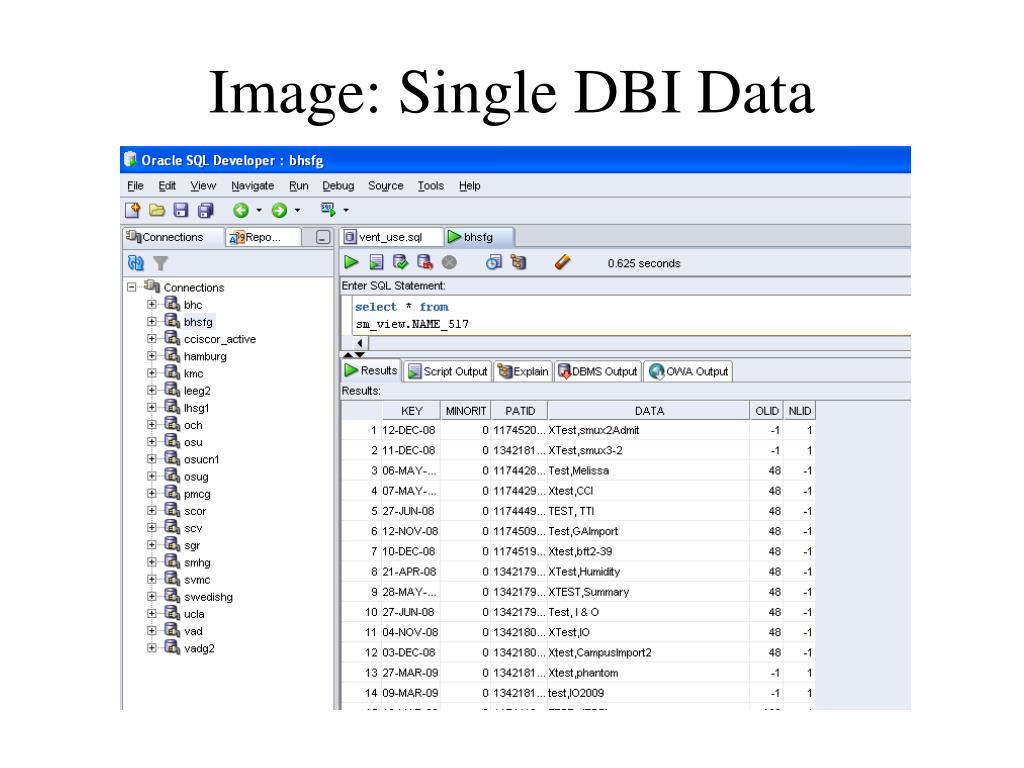This screenshot has width=1024, height=768.
Task: Click the Run Script icon
Action: 376,263
